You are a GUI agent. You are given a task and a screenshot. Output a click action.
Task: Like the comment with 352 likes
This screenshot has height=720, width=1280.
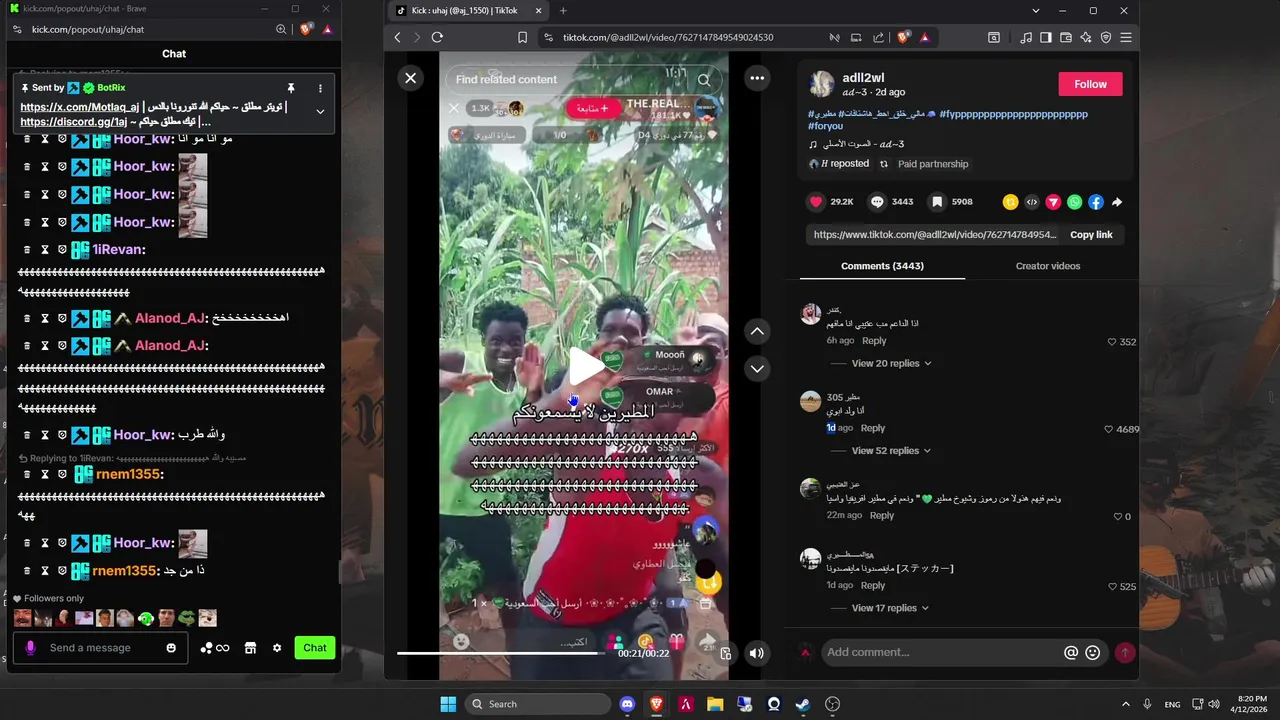point(1112,342)
